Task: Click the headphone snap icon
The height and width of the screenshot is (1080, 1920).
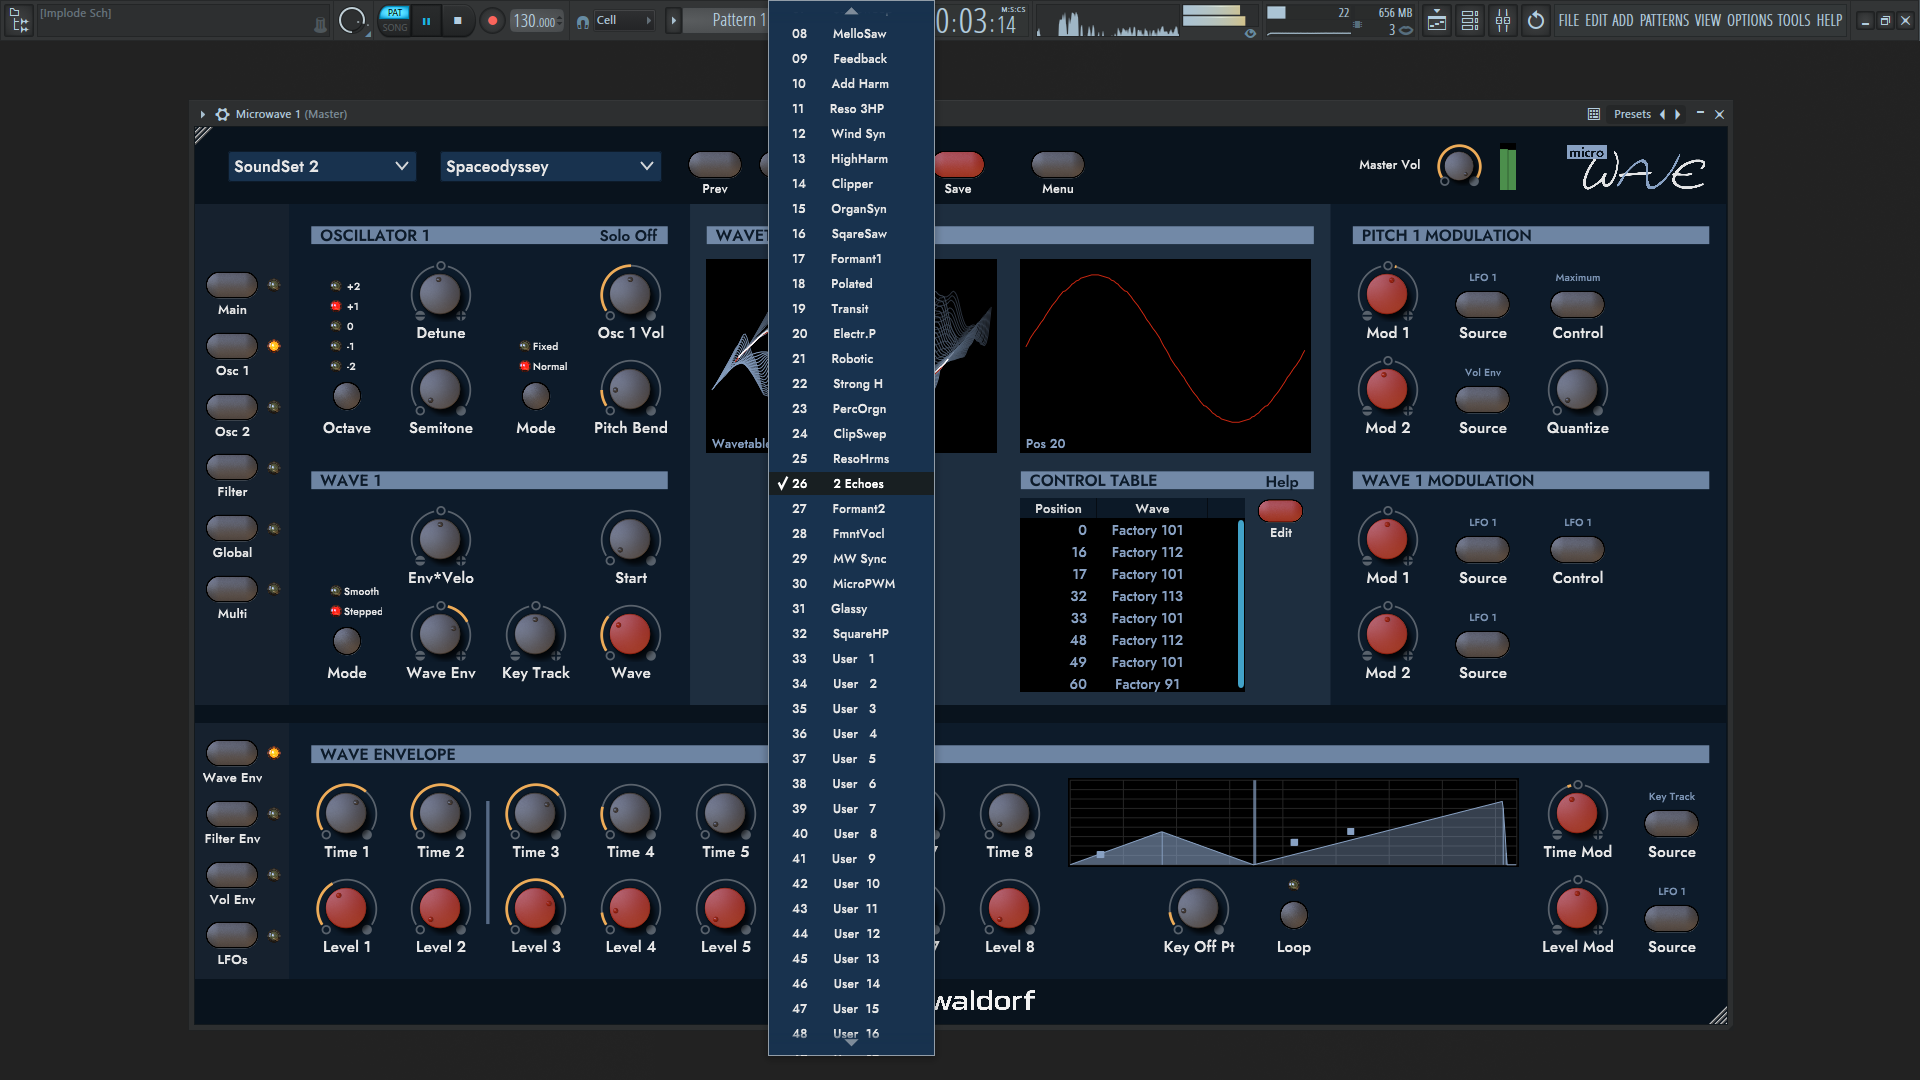Action: point(582,21)
